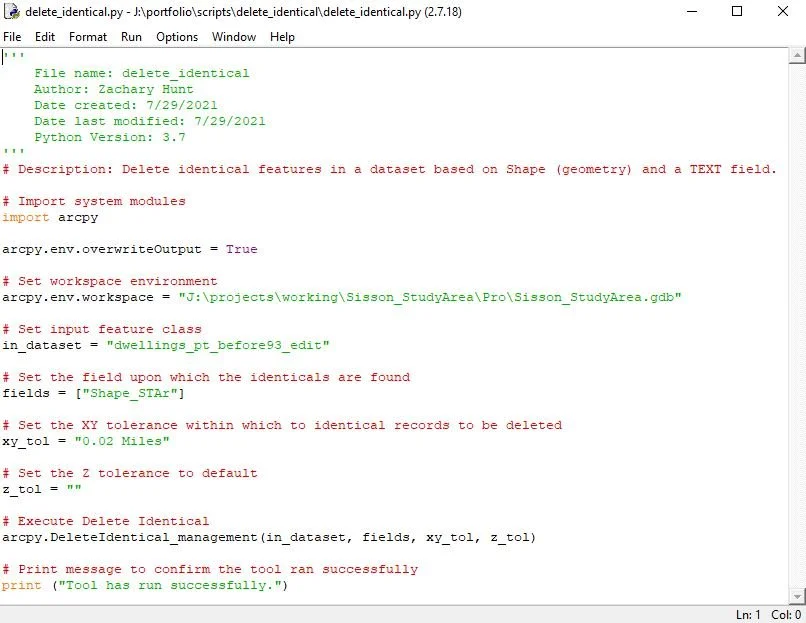Screen dimensions: 806x623
Task: Minimize the delete_identical.py window
Action: (692, 11)
